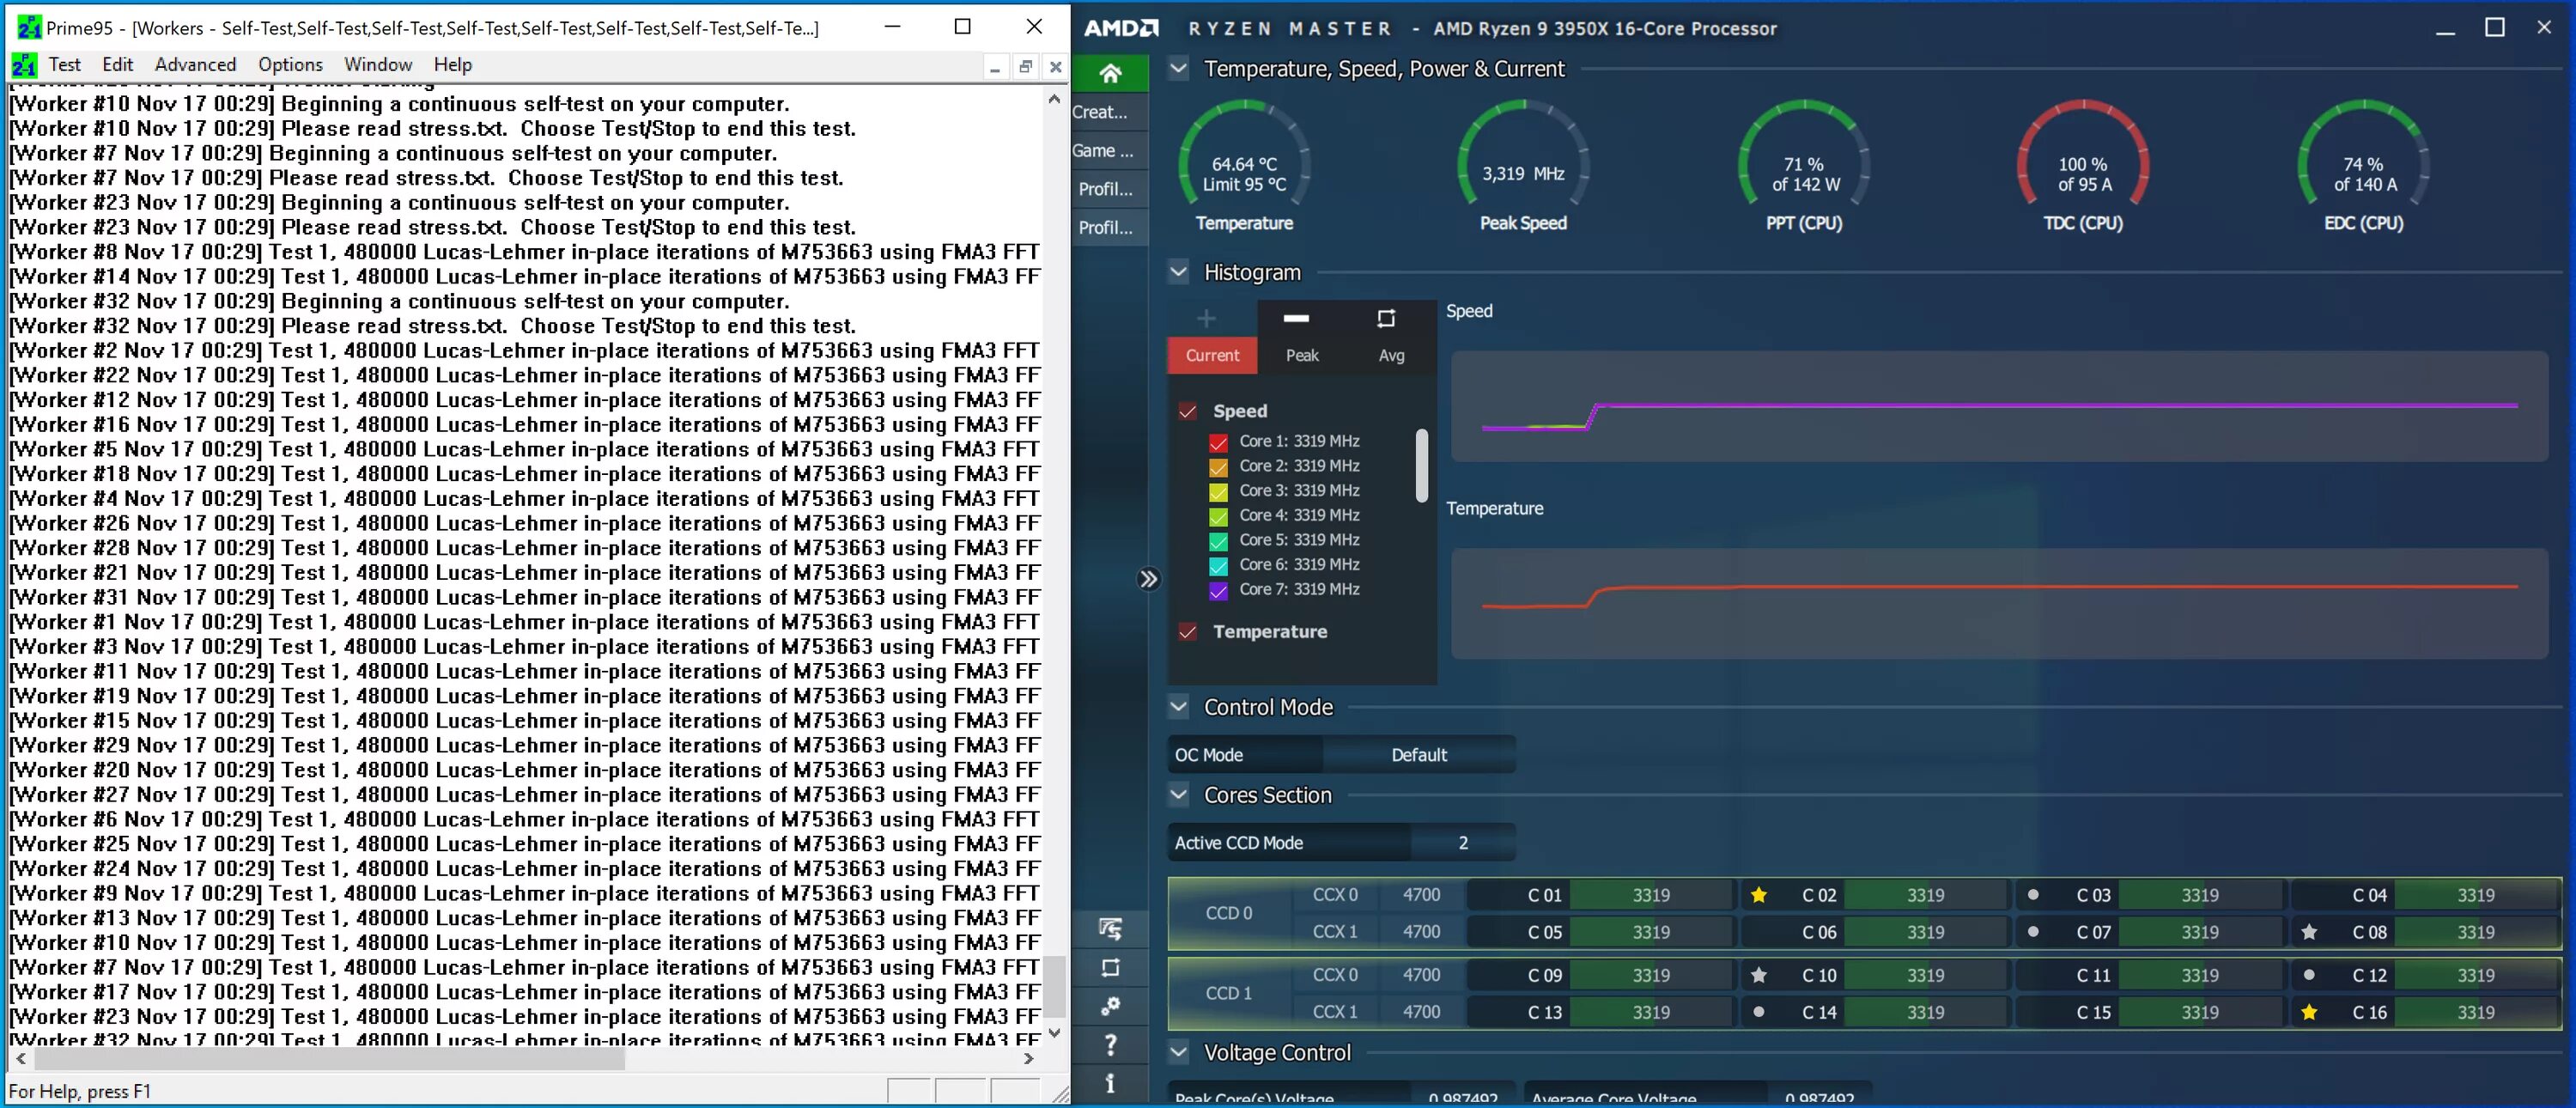Open Prime95 Window menu
Viewport: 2576px width, 1108px height.
(378, 64)
